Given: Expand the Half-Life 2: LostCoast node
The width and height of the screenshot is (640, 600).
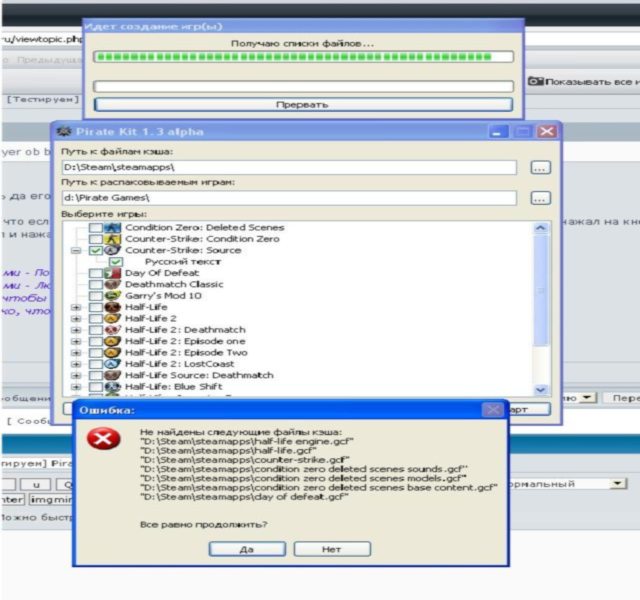Looking at the screenshot, I should coord(76,364).
